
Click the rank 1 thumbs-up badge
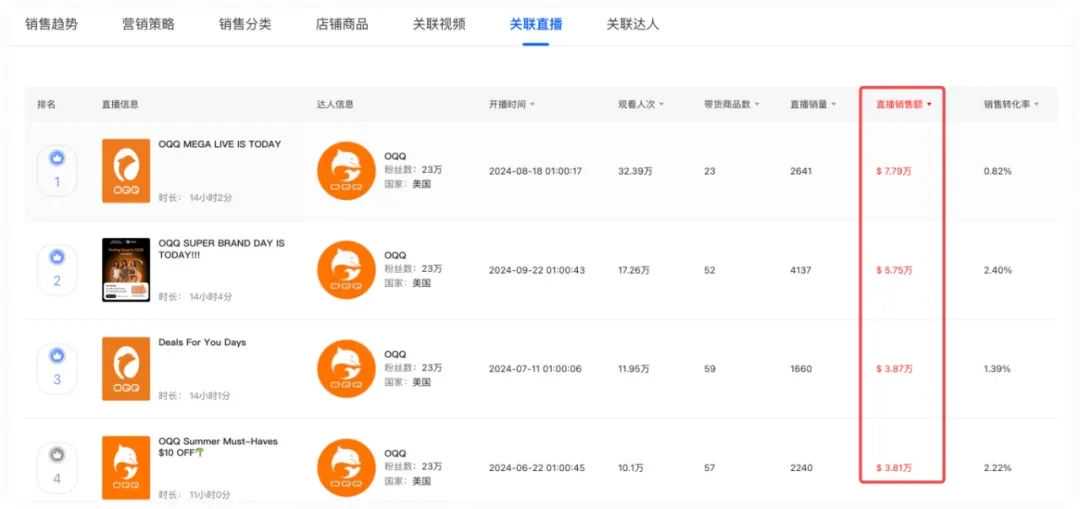[x=57, y=158]
